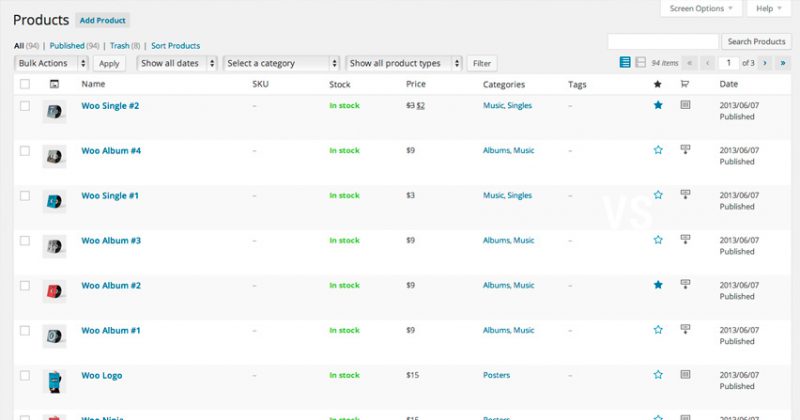Expand the Screen Options panel

(701, 8)
